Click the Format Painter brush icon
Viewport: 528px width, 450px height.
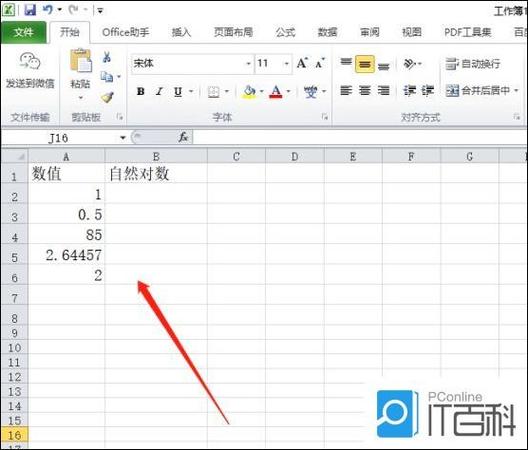click(x=107, y=97)
